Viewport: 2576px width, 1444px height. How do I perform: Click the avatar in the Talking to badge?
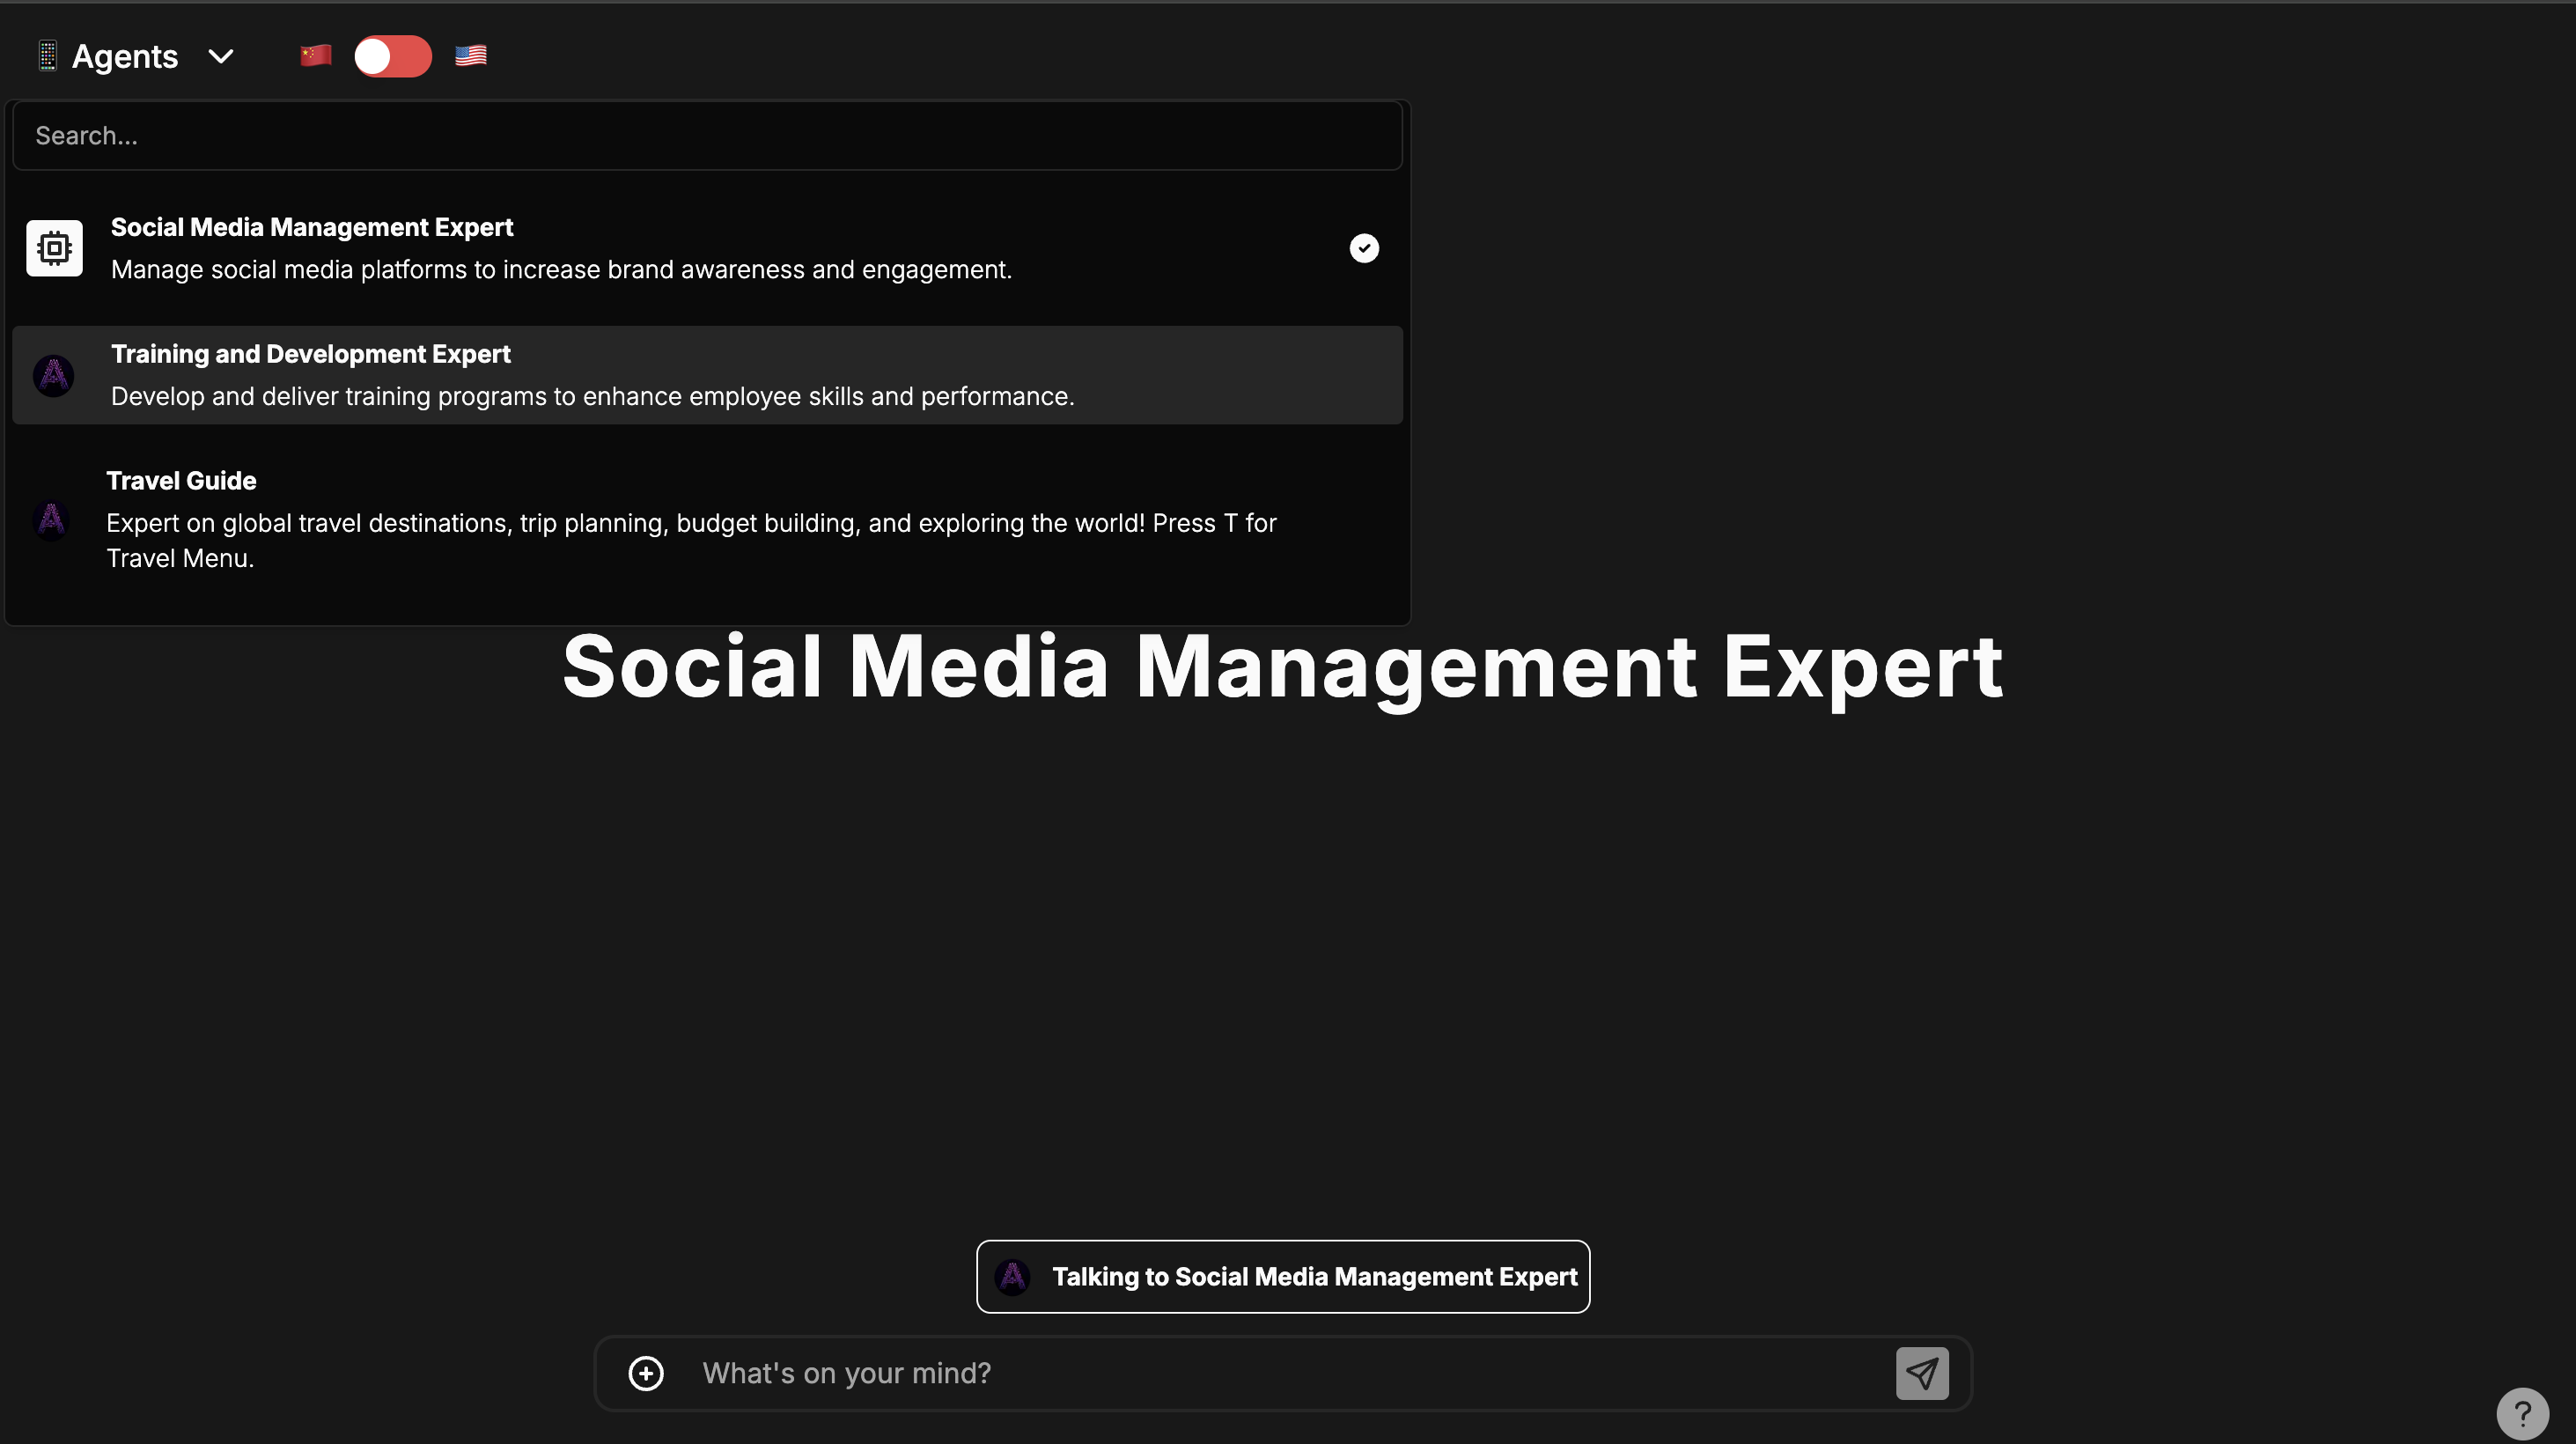pyautogui.click(x=1012, y=1277)
